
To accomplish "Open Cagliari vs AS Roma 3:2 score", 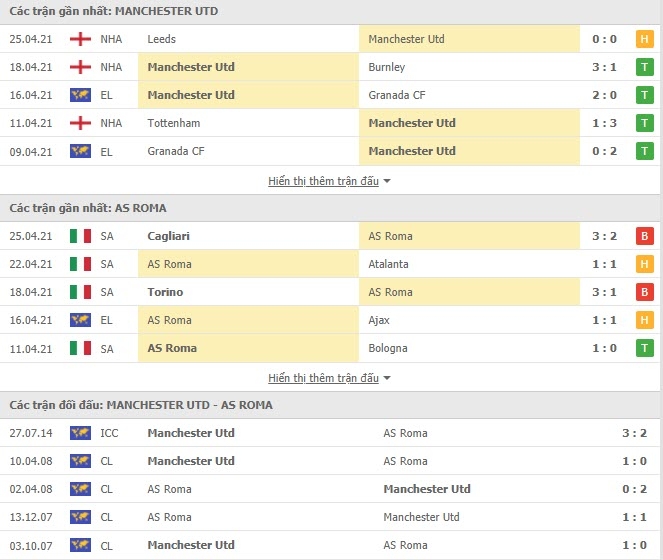I will (x=604, y=236).
